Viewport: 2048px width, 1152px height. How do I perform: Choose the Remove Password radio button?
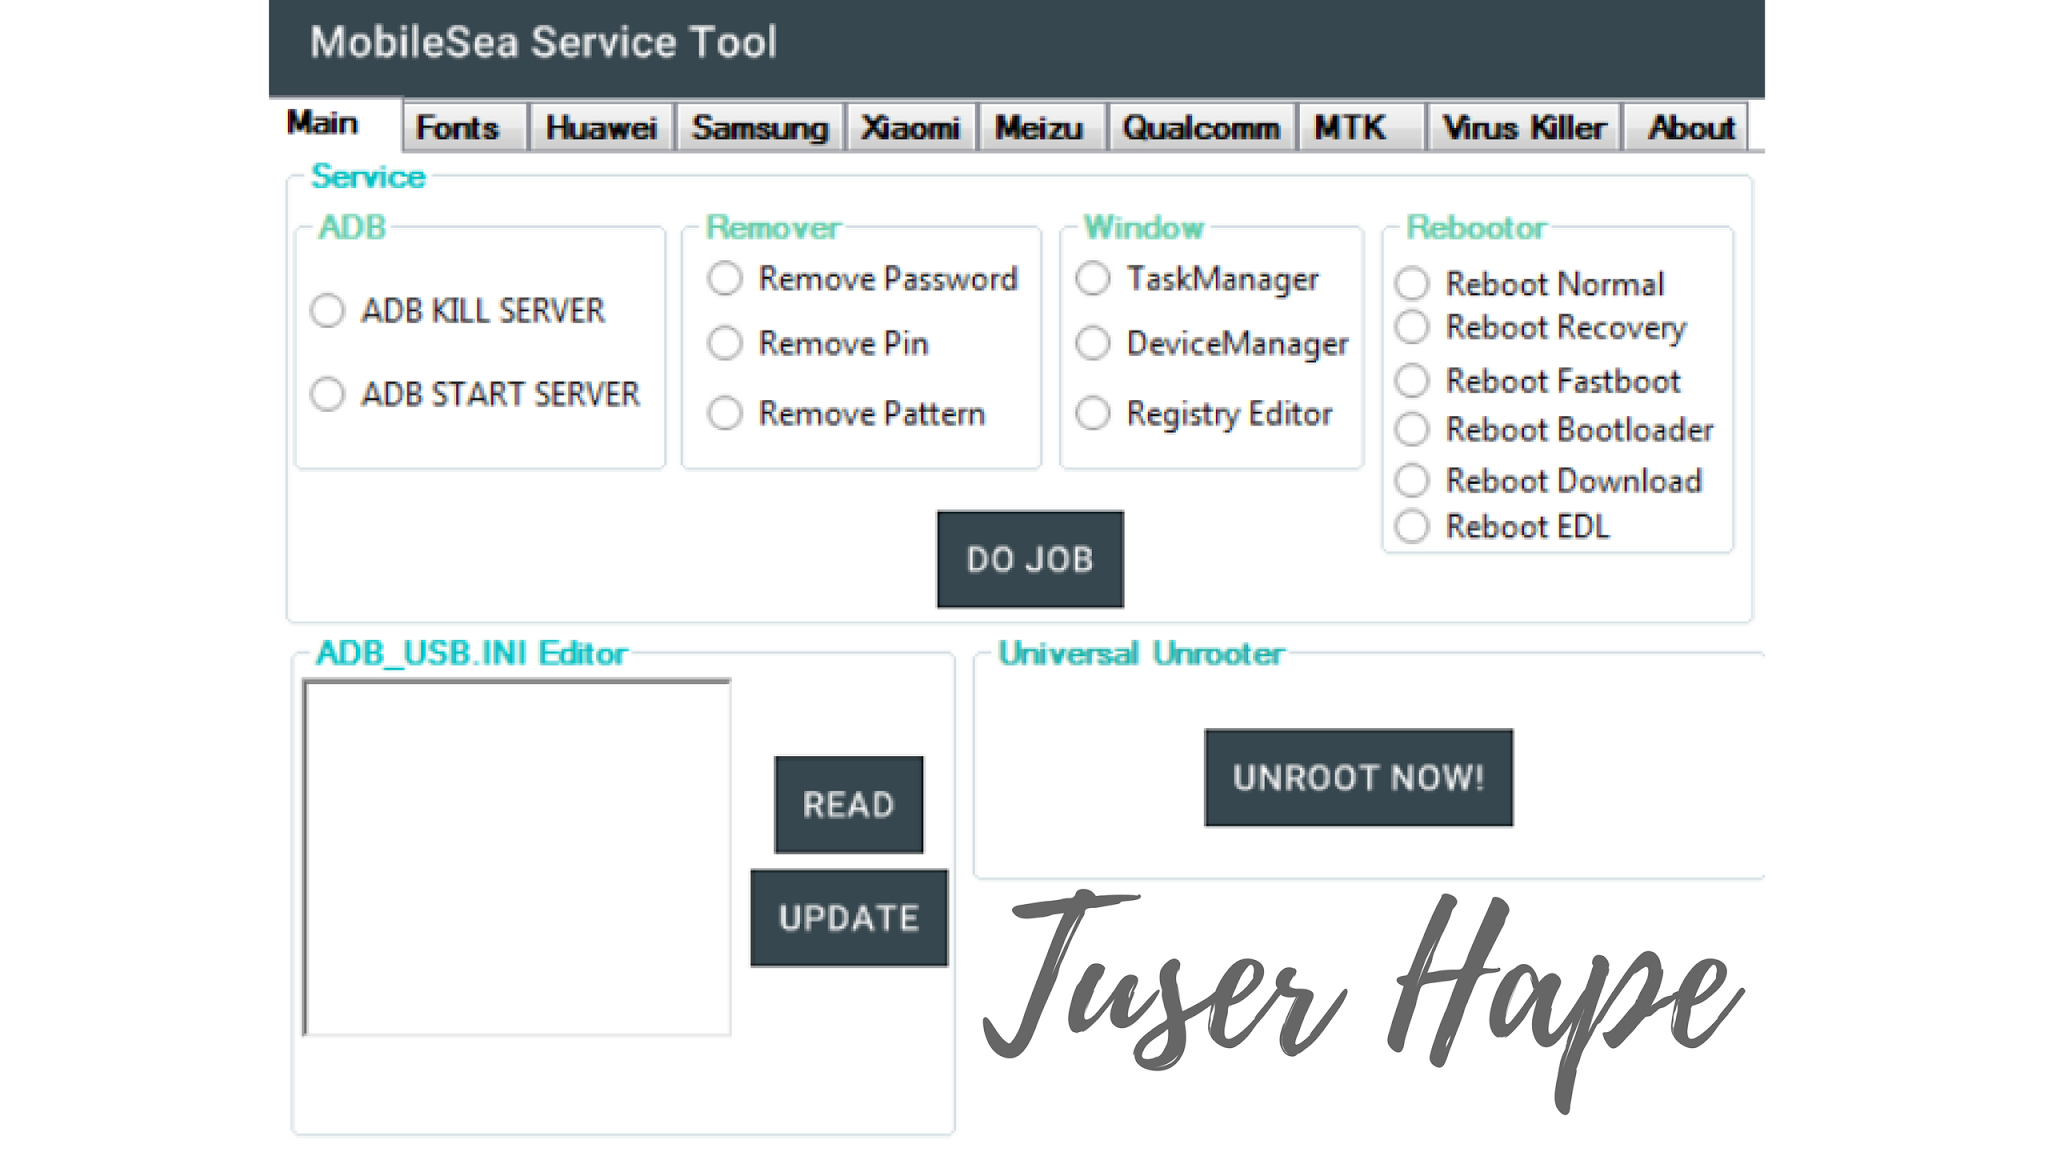point(725,278)
